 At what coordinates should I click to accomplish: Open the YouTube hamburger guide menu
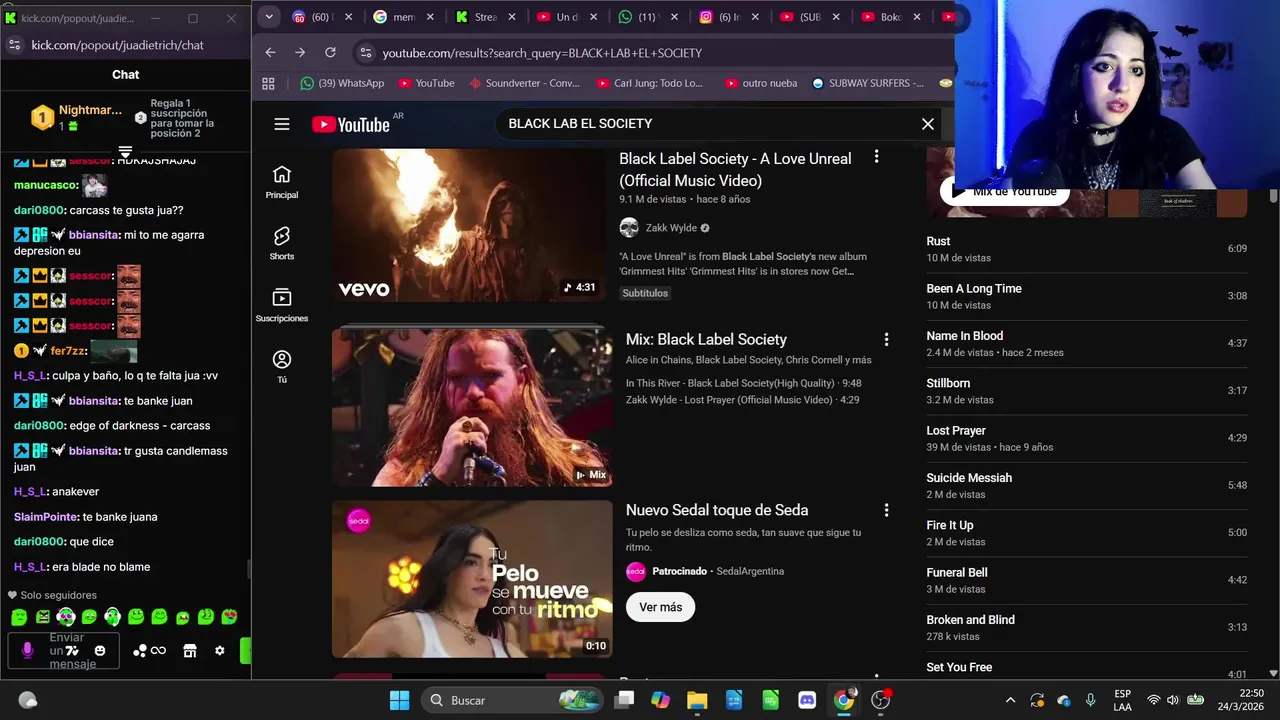282,124
